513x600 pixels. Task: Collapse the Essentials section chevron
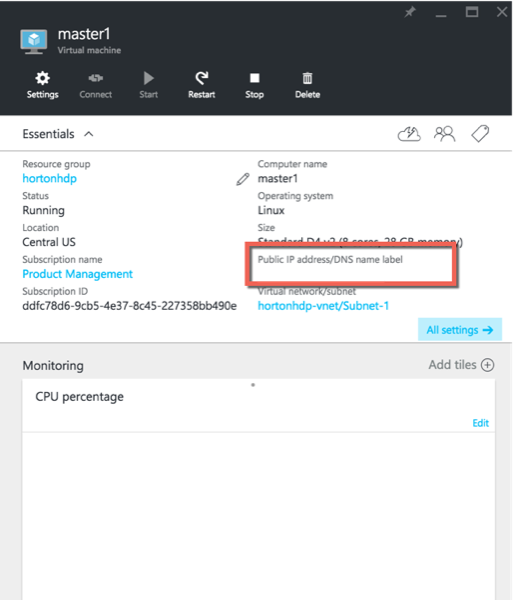coord(89,134)
